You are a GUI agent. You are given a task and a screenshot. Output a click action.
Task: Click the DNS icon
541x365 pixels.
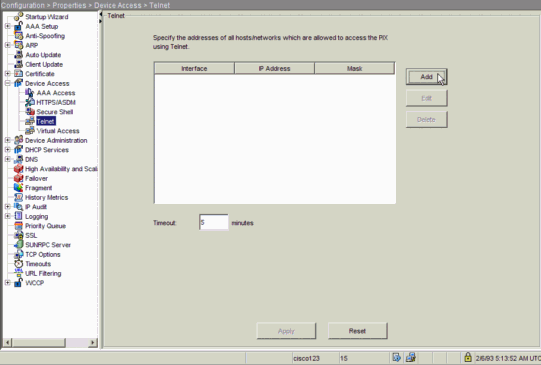point(19,159)
